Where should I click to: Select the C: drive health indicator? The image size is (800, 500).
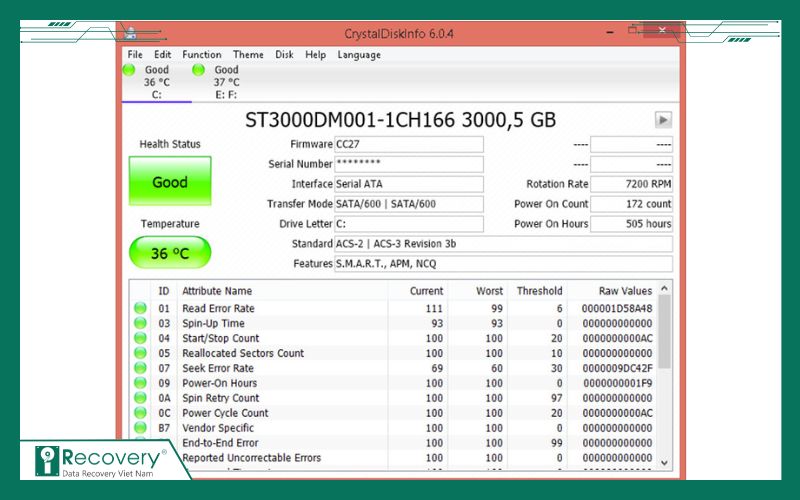[x=156, y=82]
